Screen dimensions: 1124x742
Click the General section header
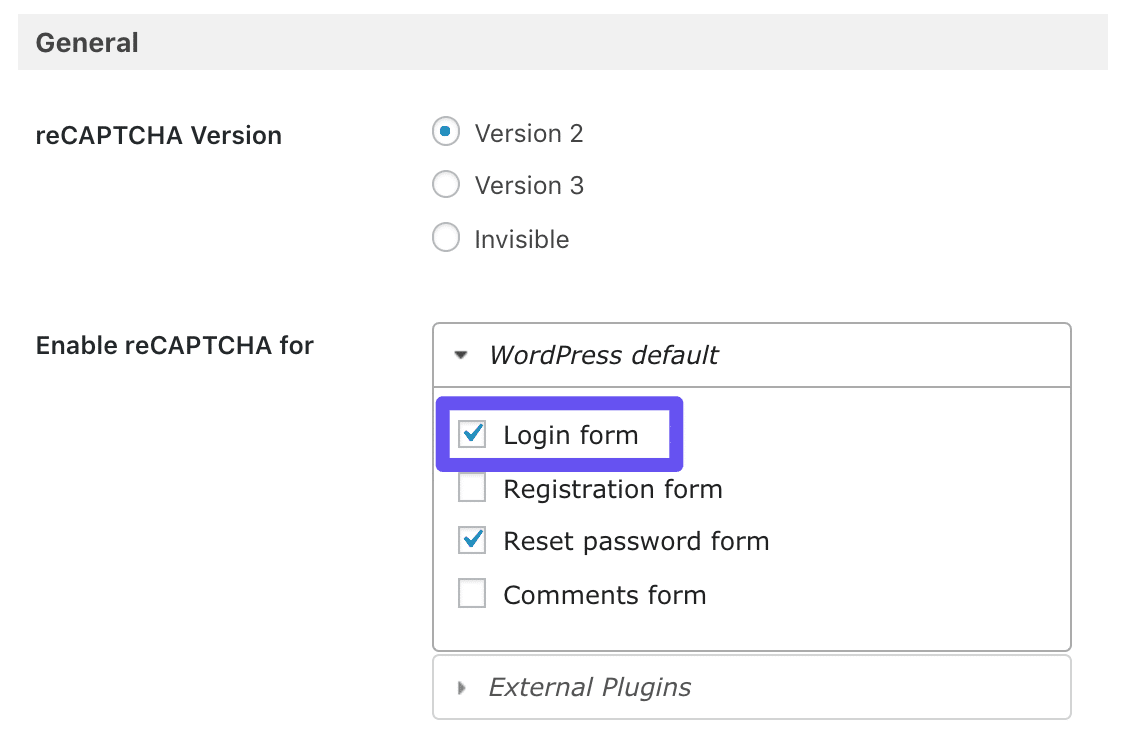[87, 42]
